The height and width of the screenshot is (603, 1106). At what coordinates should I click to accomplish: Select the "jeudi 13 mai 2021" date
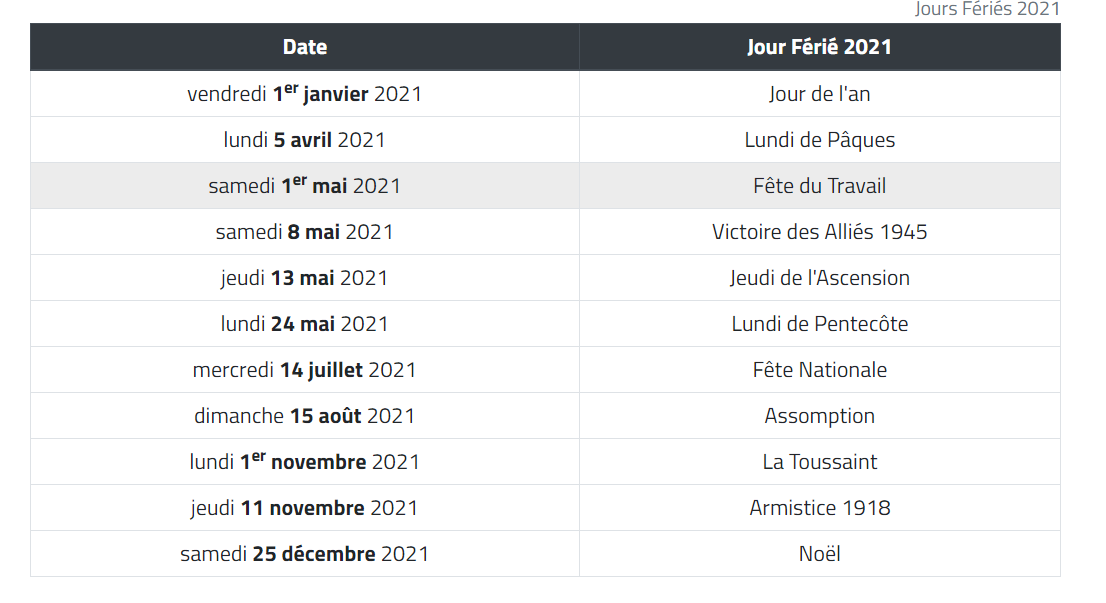pyautogui.click(x=305, y=278)
